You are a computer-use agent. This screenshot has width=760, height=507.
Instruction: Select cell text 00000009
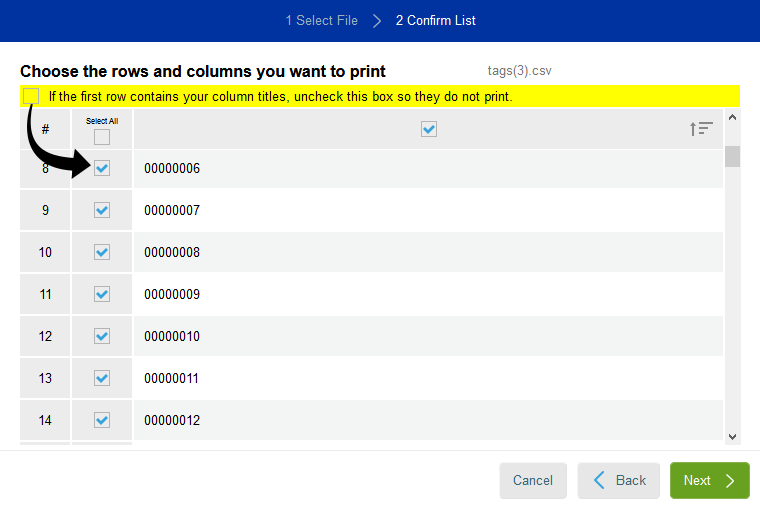tap(172, 294)
